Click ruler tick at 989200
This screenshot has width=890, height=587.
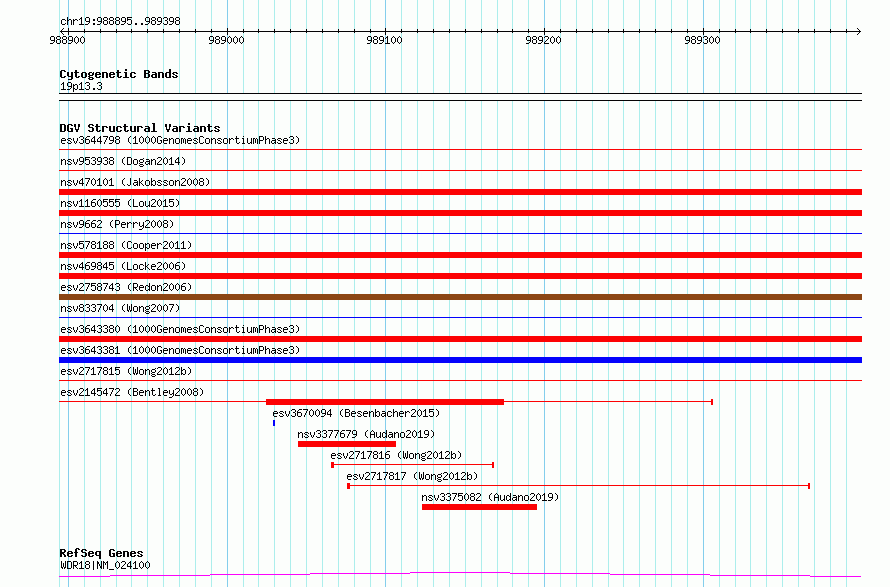(x=544, y=40)
